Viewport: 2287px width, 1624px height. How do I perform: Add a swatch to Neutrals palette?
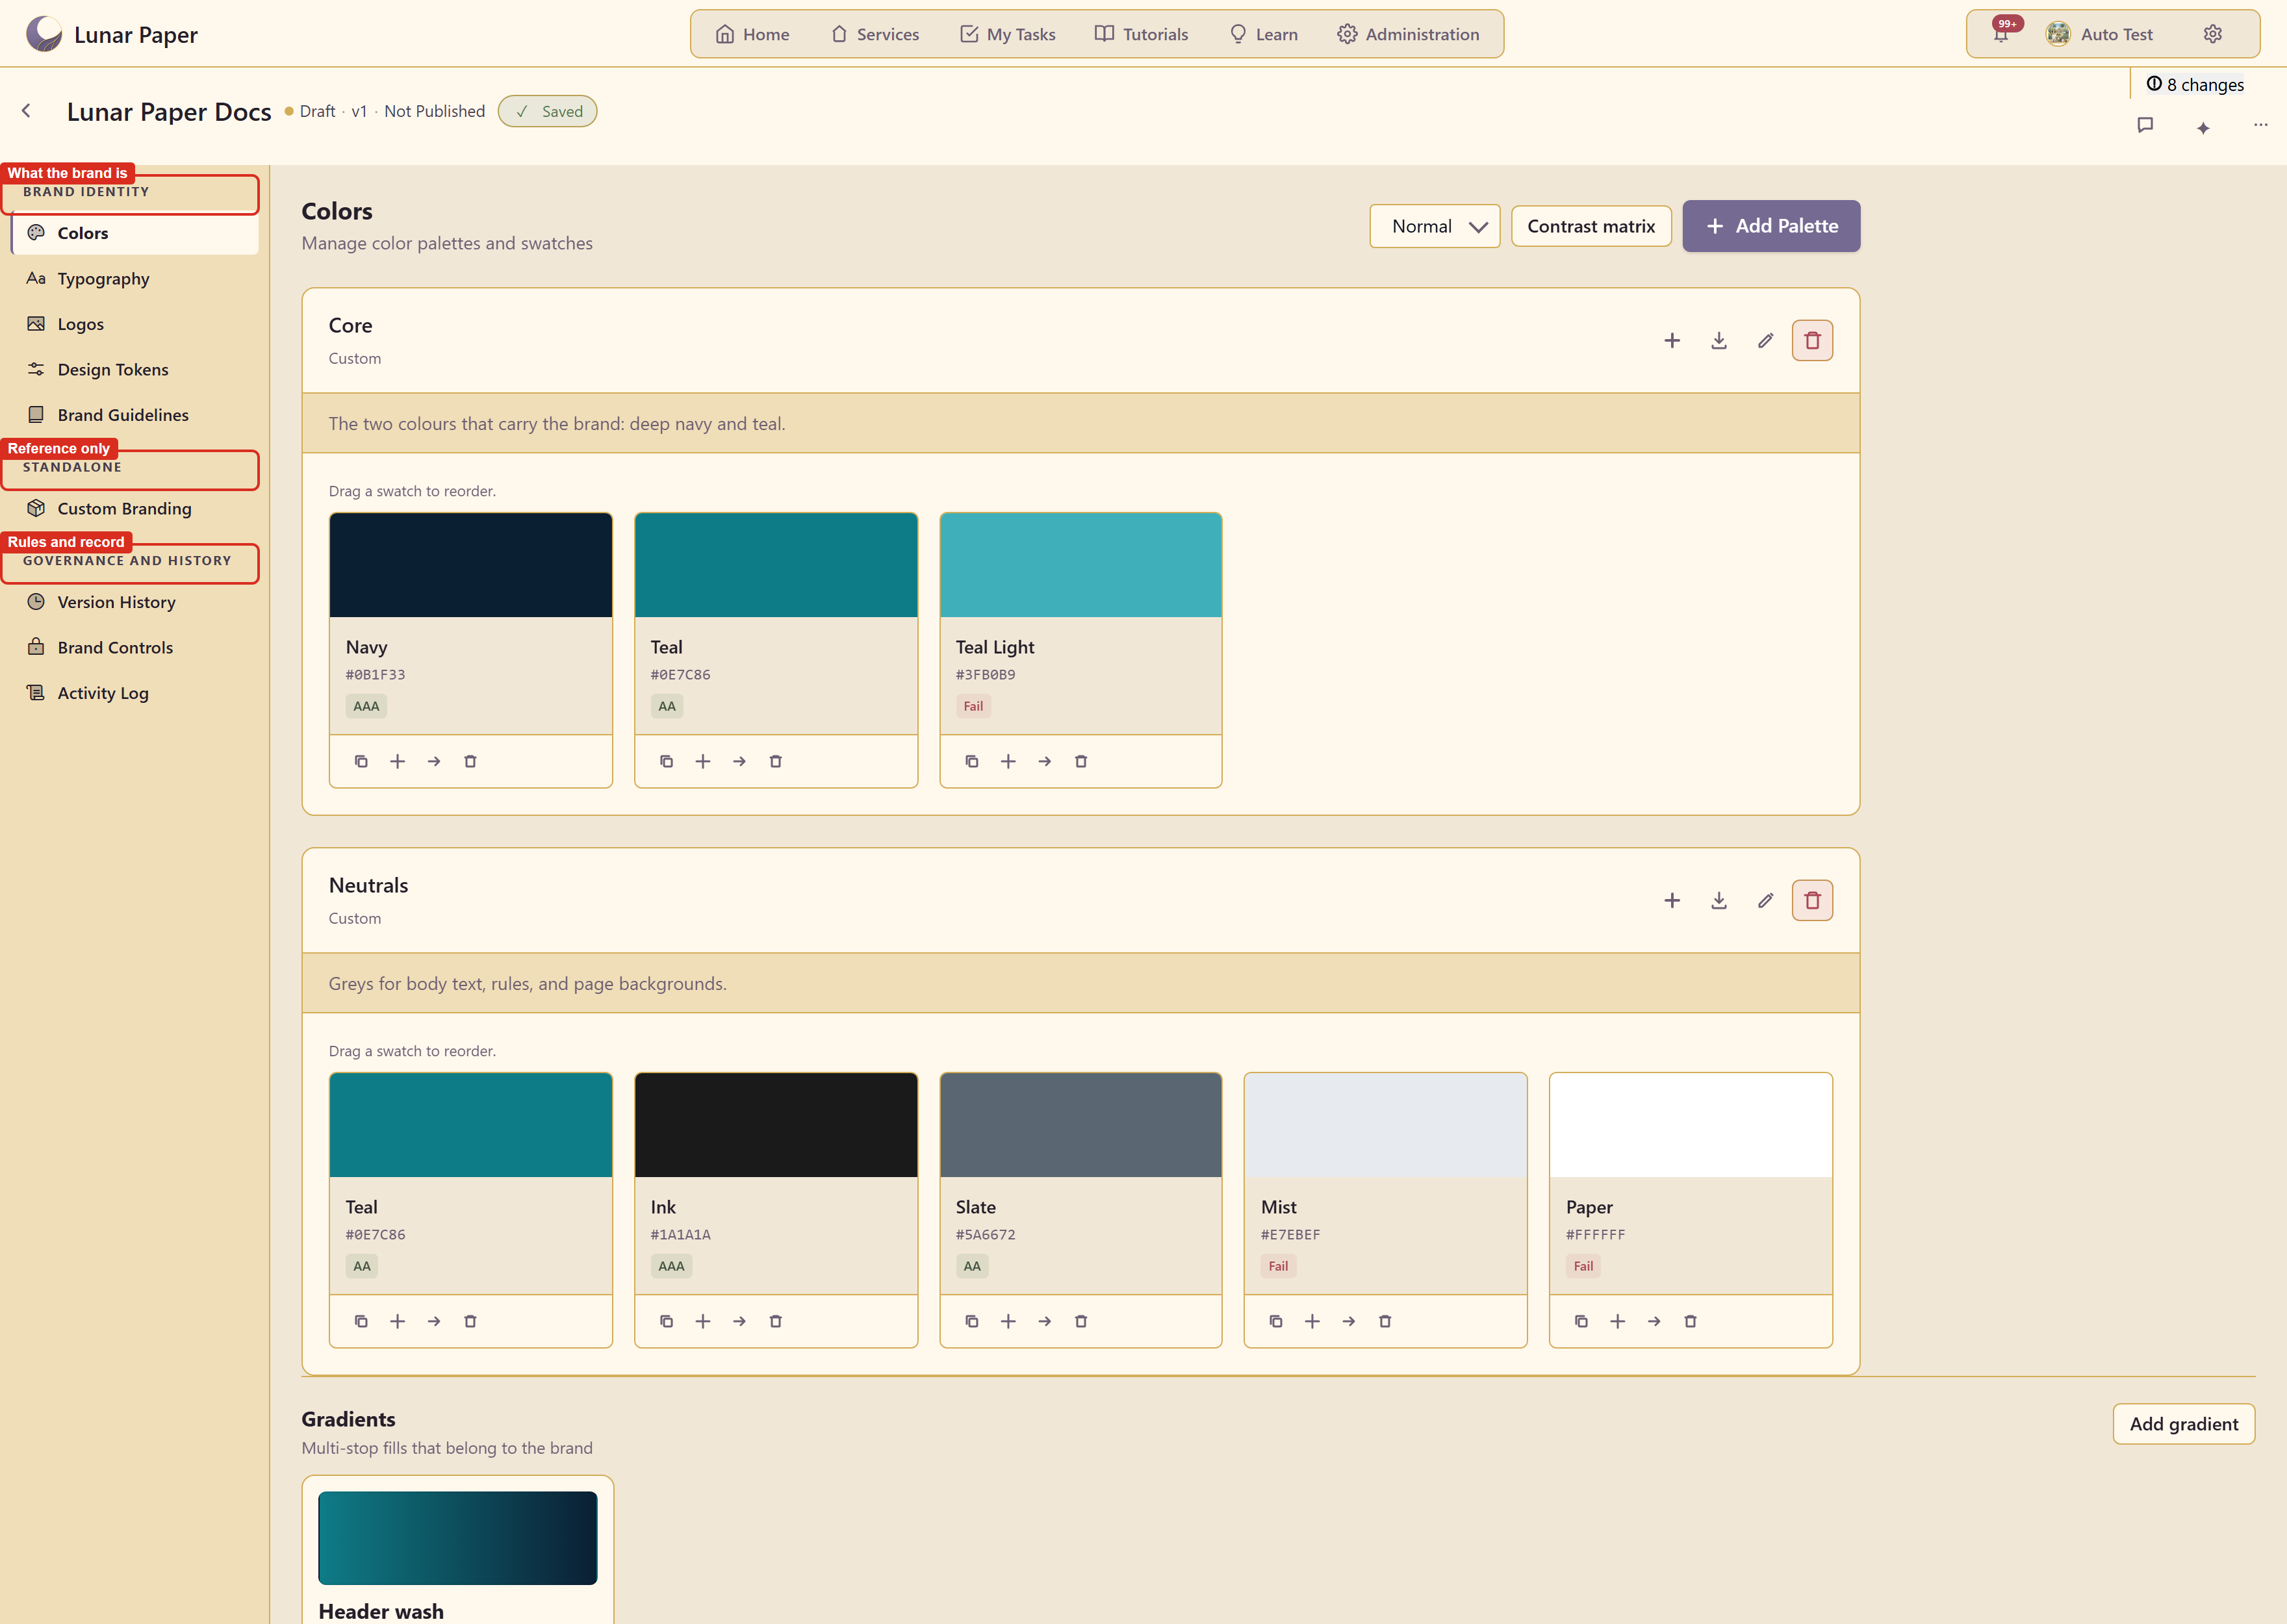pyautogui.click(x=1672, y=901)
